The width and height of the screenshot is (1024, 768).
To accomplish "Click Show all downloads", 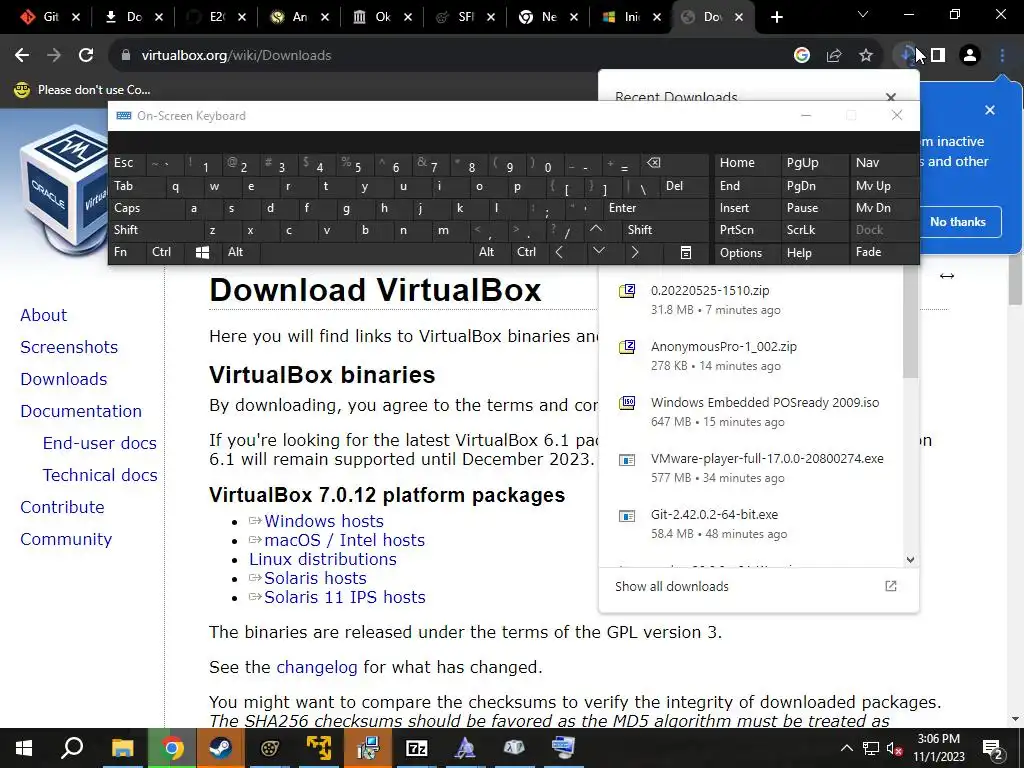I will pyautogui.click(x=671, y=586).
